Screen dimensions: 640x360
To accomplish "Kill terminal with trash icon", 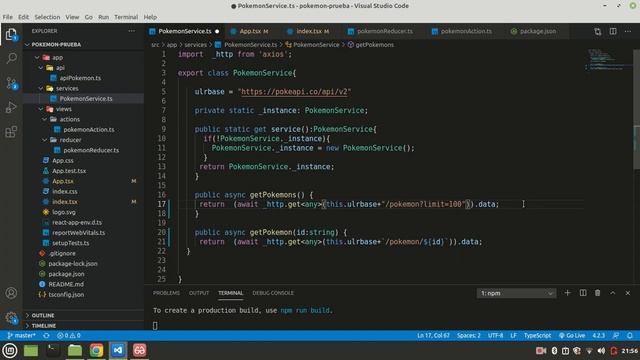I will pyautogui.click(x=598, y=293).
